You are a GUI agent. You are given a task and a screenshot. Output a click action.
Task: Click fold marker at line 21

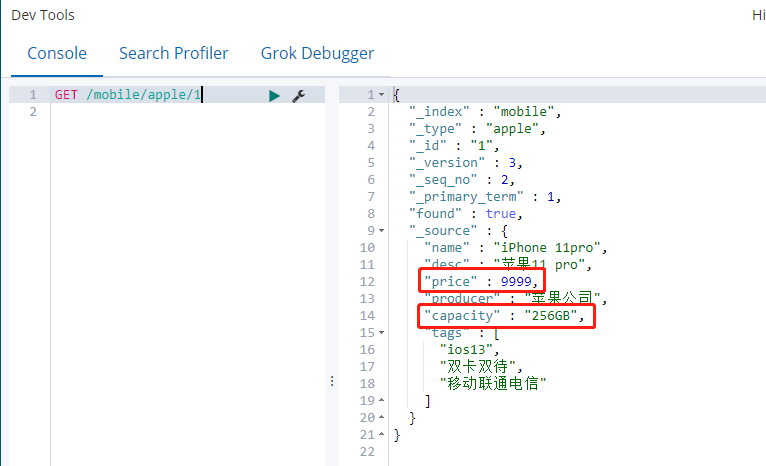coord(382,435)
